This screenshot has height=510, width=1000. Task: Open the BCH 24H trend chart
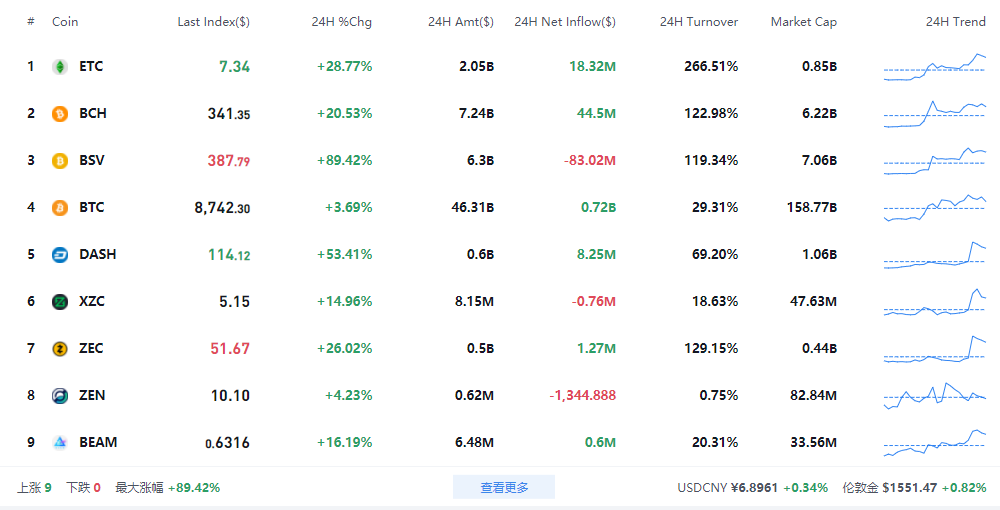pyautogui.click(x=934, y=114)
